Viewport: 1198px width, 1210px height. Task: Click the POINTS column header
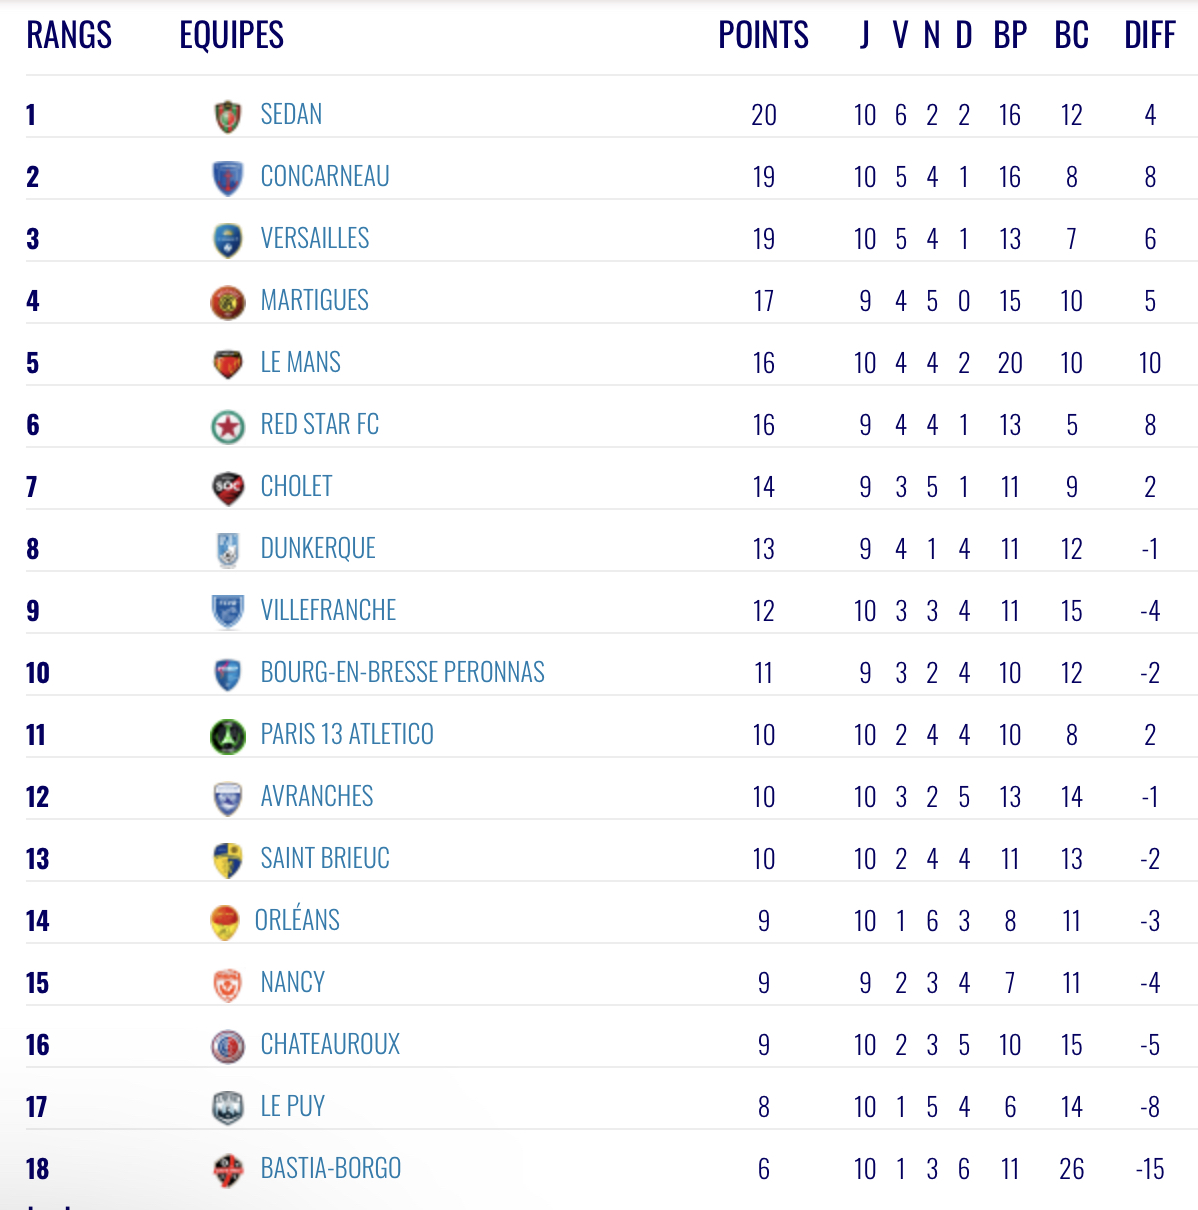[x=764, y=35]
